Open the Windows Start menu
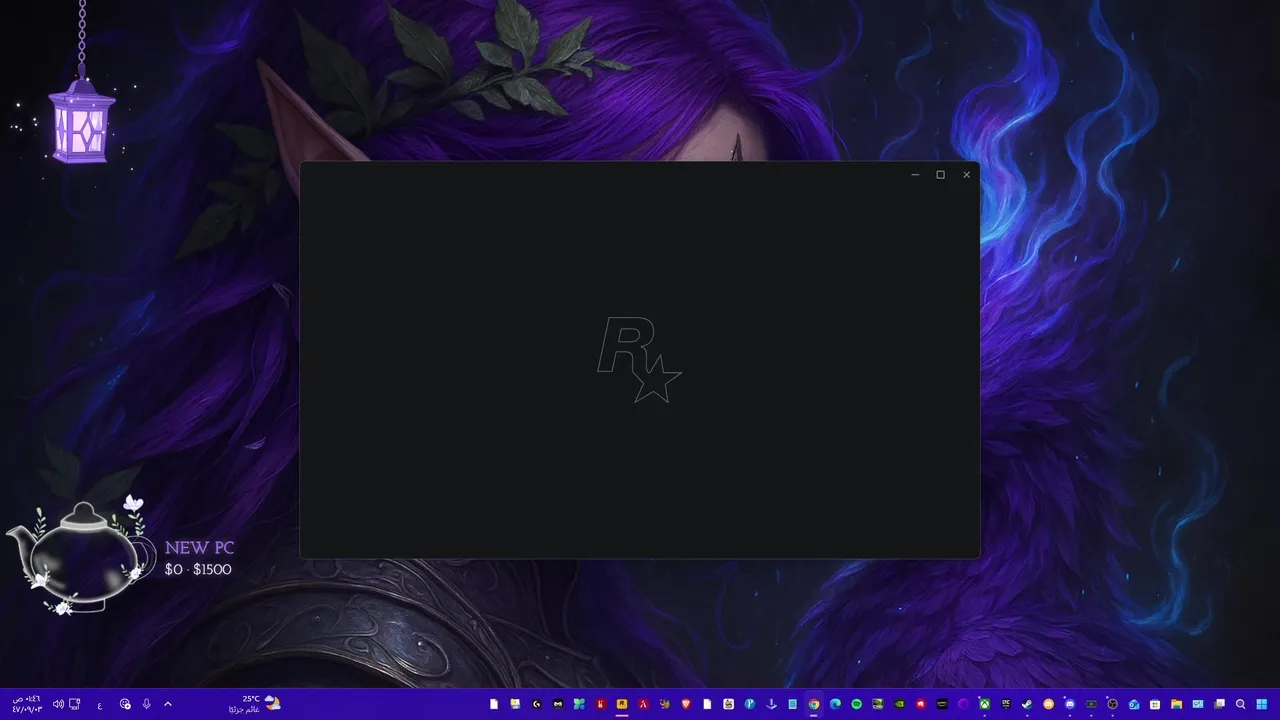 click(x=1261, y=704)
